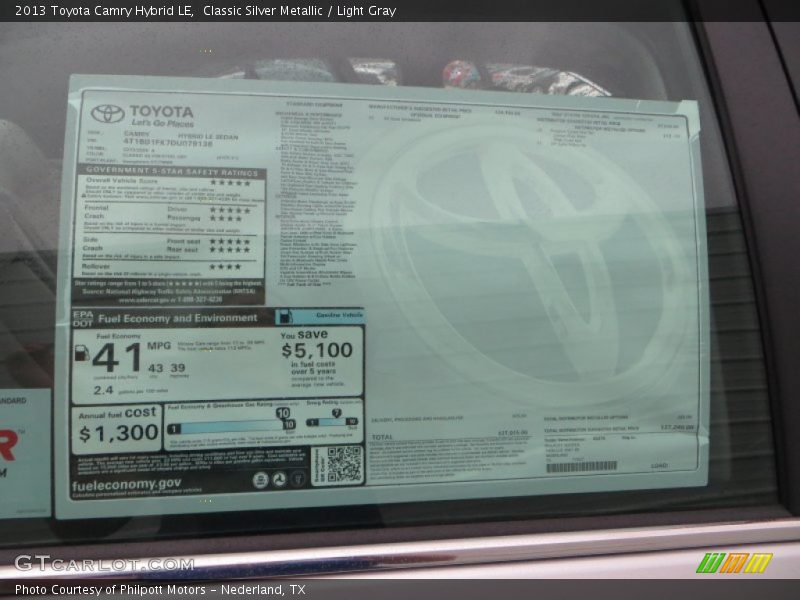Click the Frontal Crash Passenger star rating

[226, 219]
